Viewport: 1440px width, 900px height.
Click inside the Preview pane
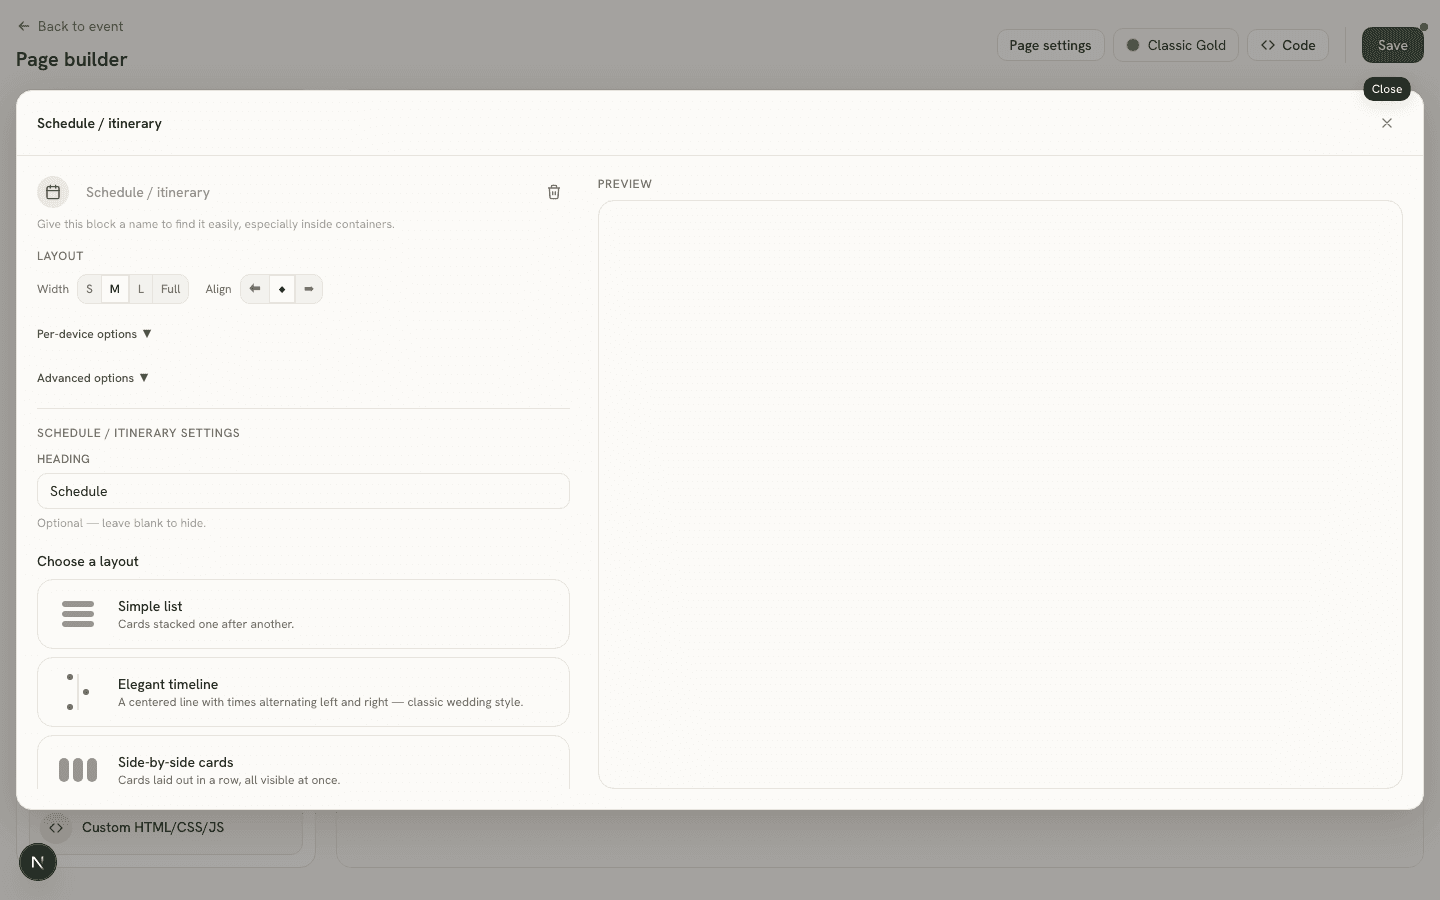tap(1000, 494)
